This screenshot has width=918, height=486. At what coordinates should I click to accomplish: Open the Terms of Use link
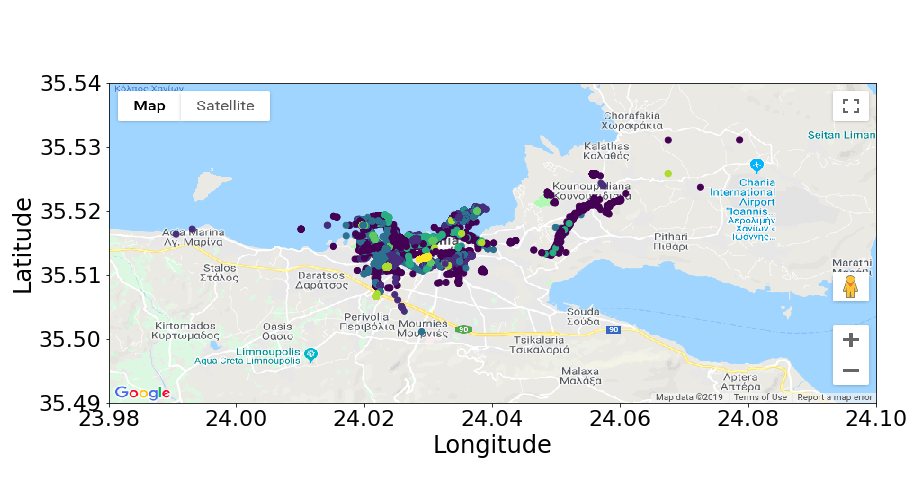point(760,397)
